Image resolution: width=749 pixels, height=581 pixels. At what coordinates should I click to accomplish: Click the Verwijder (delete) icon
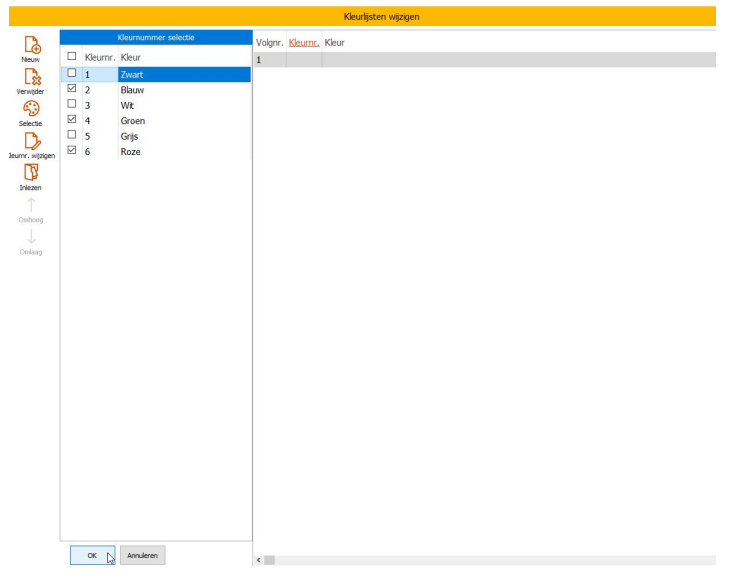click(31, 76)
